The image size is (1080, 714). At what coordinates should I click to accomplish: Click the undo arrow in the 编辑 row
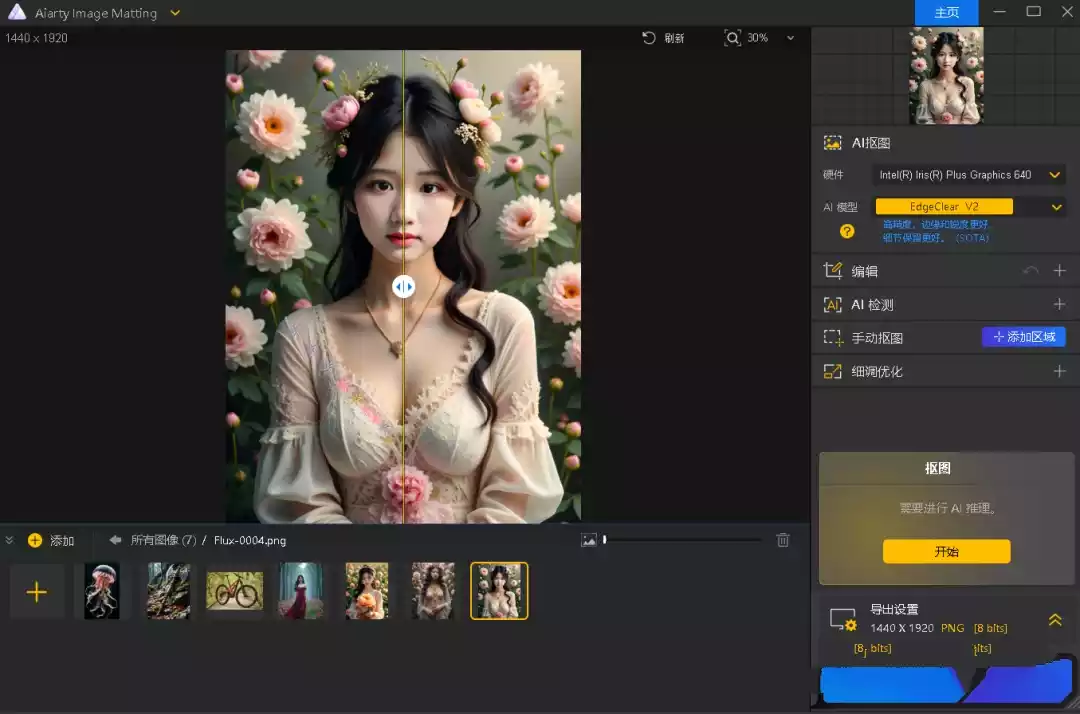(x=1030, y=271)
